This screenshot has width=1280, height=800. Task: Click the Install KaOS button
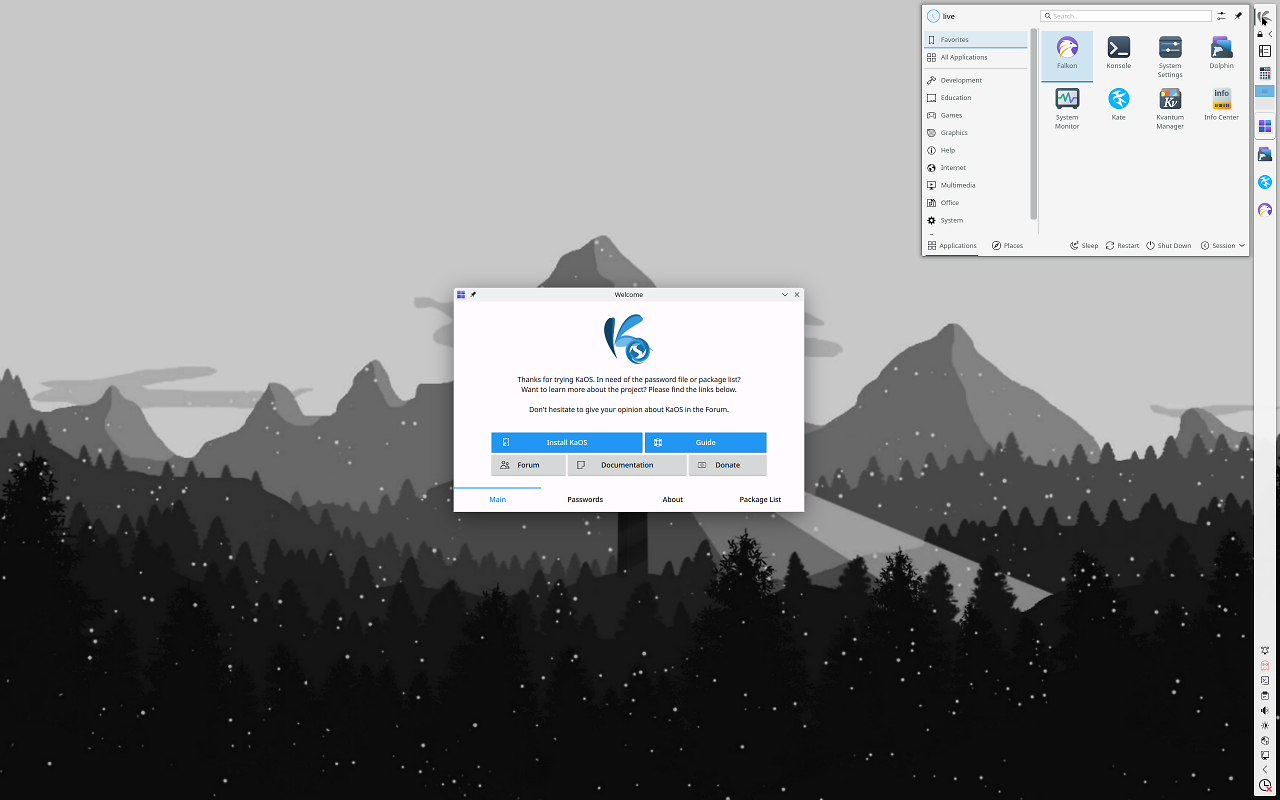tap(567, 442)
